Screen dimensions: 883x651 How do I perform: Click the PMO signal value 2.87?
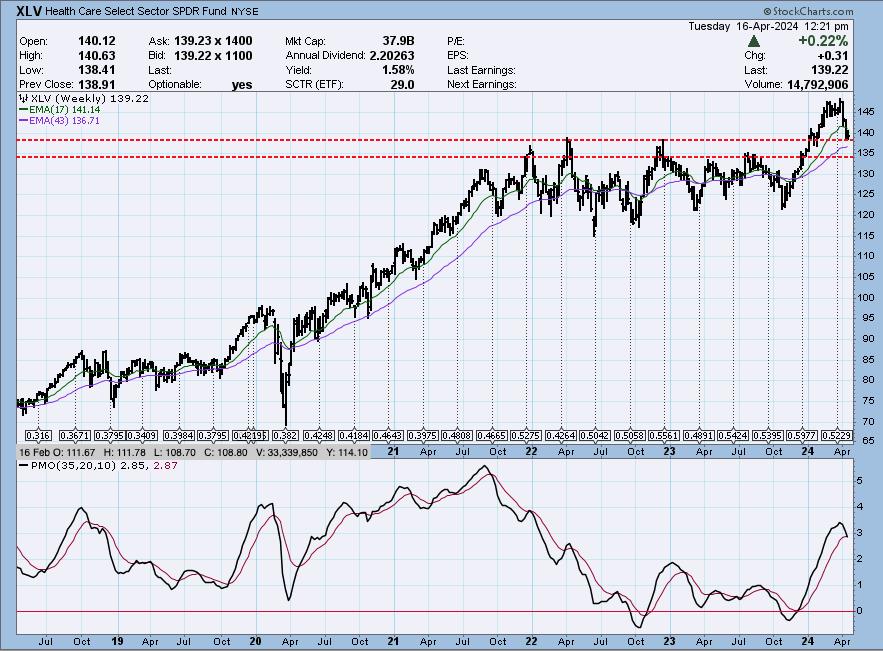tap(166, 466)
